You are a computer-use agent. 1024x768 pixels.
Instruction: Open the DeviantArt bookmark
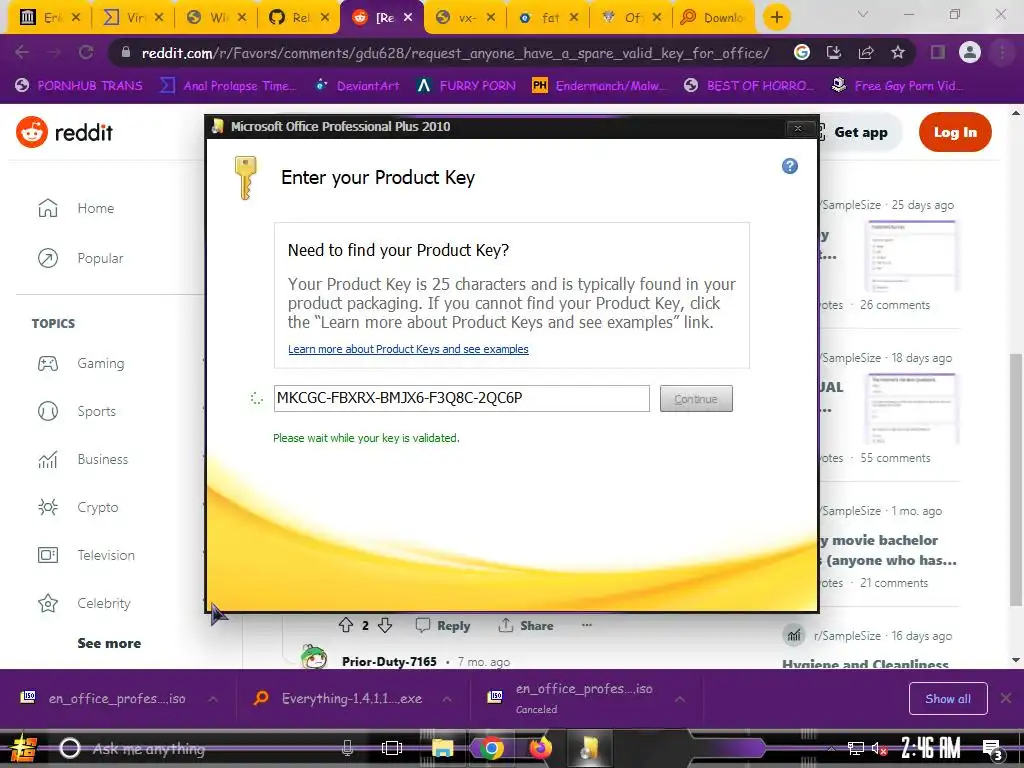click(357, 86)
